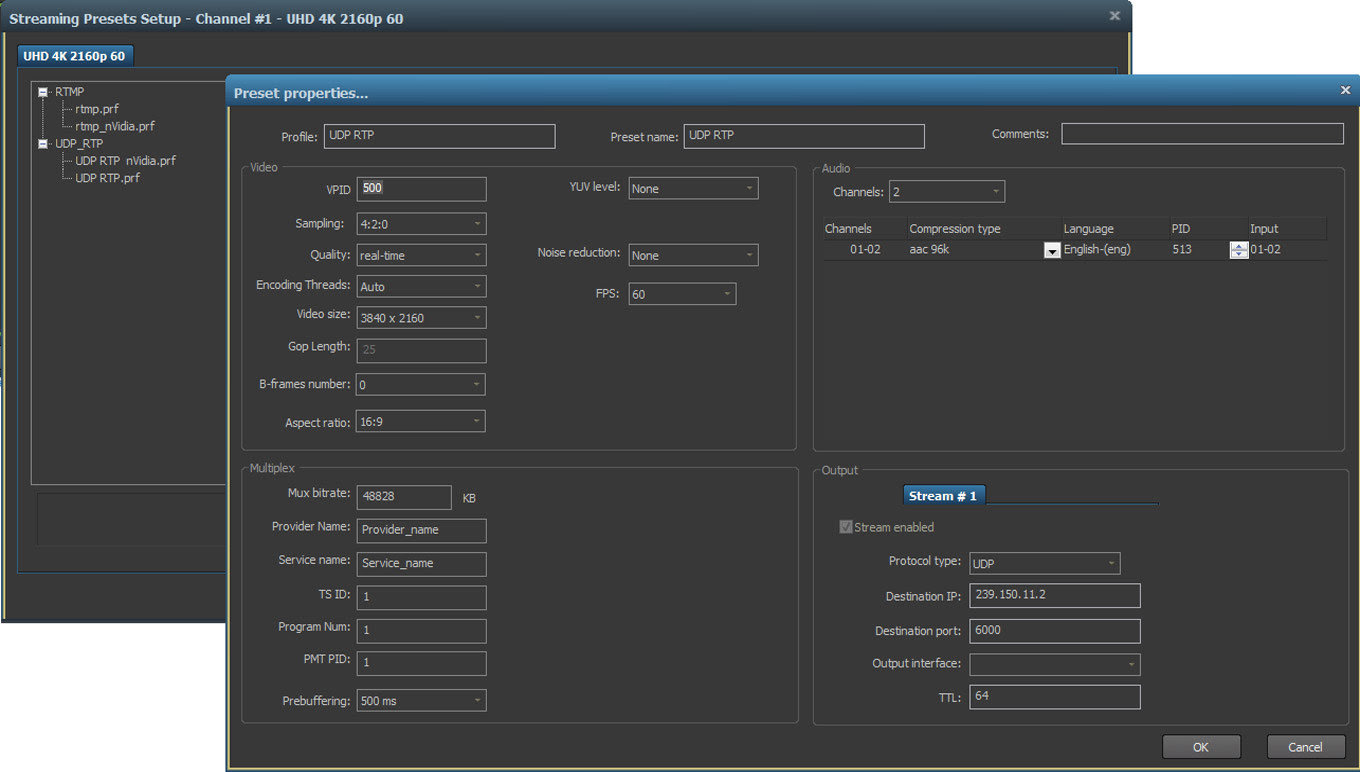Close the Preset properties dialog
The image size is (1360, 772).
1345,90
